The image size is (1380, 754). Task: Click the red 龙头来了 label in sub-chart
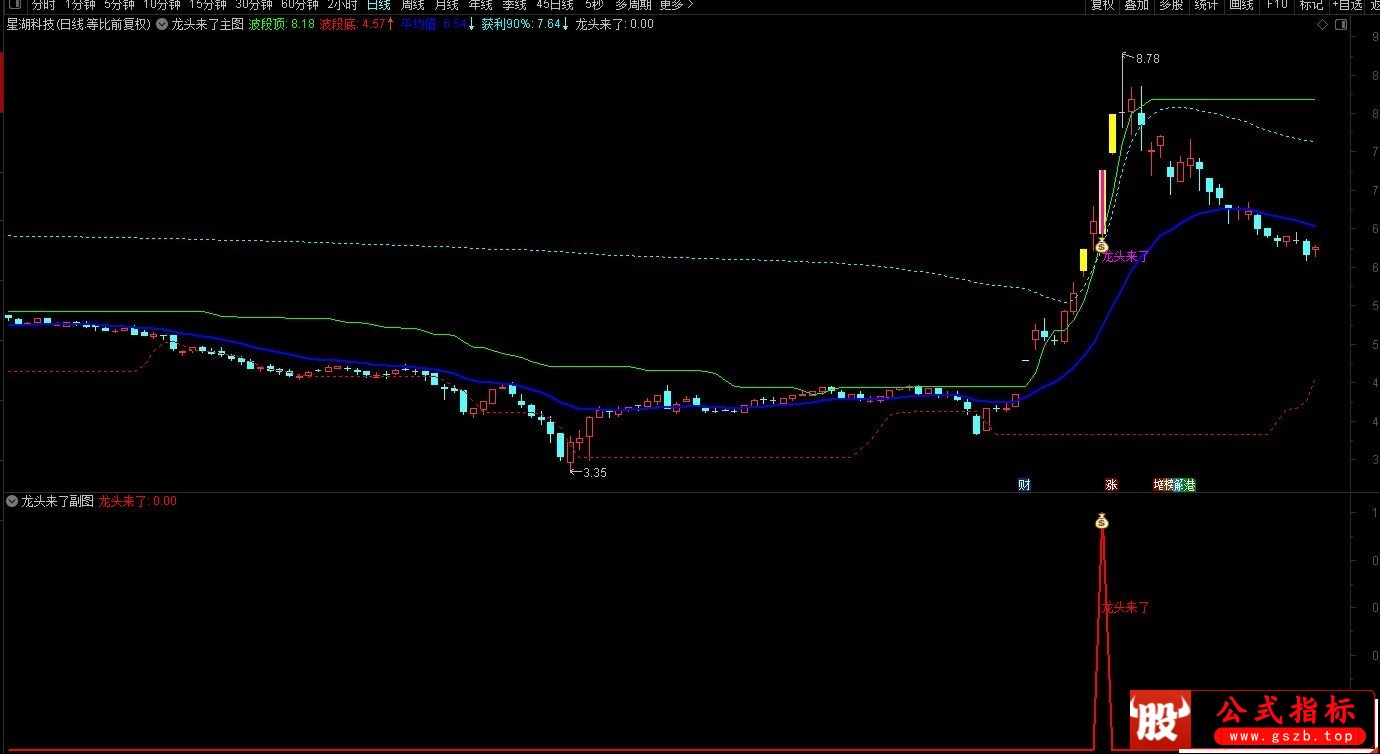pos(1126,607)
